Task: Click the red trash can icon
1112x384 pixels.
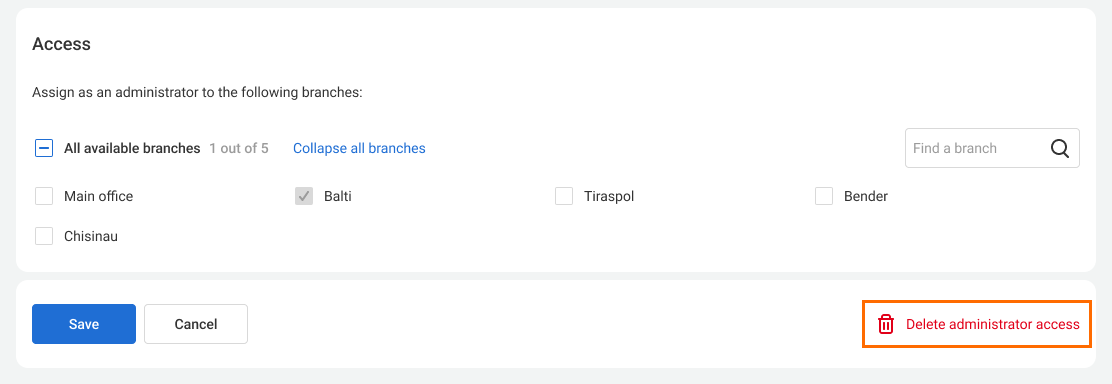Action: 886,324
